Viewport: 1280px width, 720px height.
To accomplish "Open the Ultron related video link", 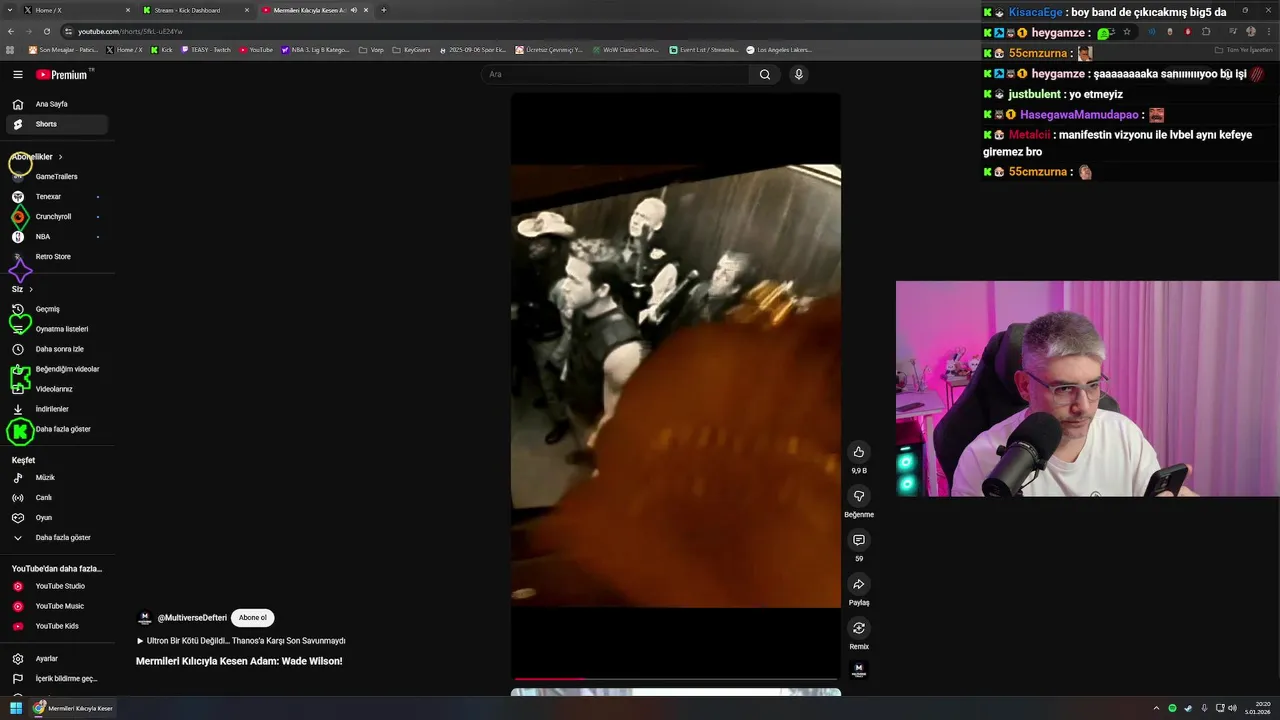I will 241,641.
